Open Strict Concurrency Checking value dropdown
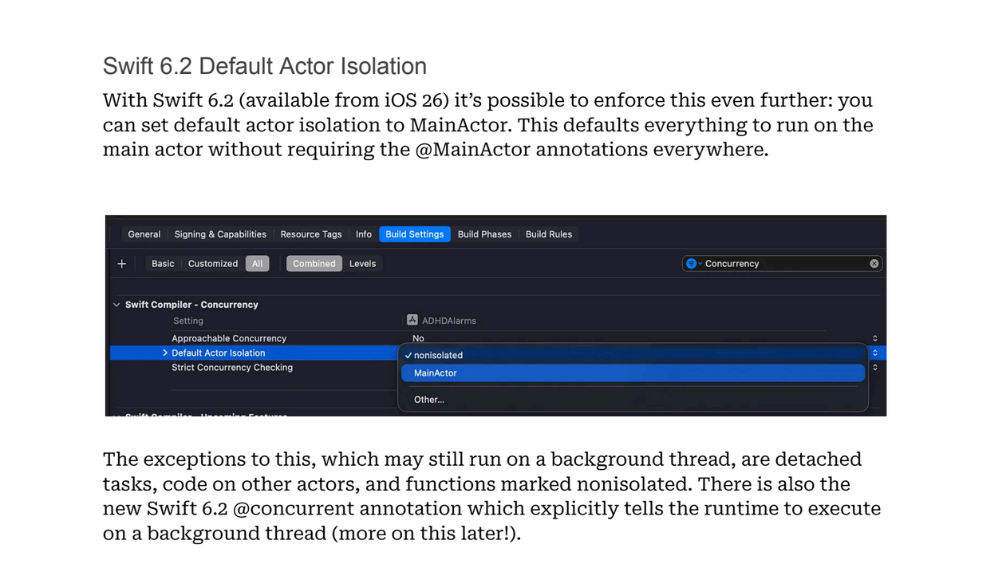This screenshot has height=562, width=1000. [874, 368]
